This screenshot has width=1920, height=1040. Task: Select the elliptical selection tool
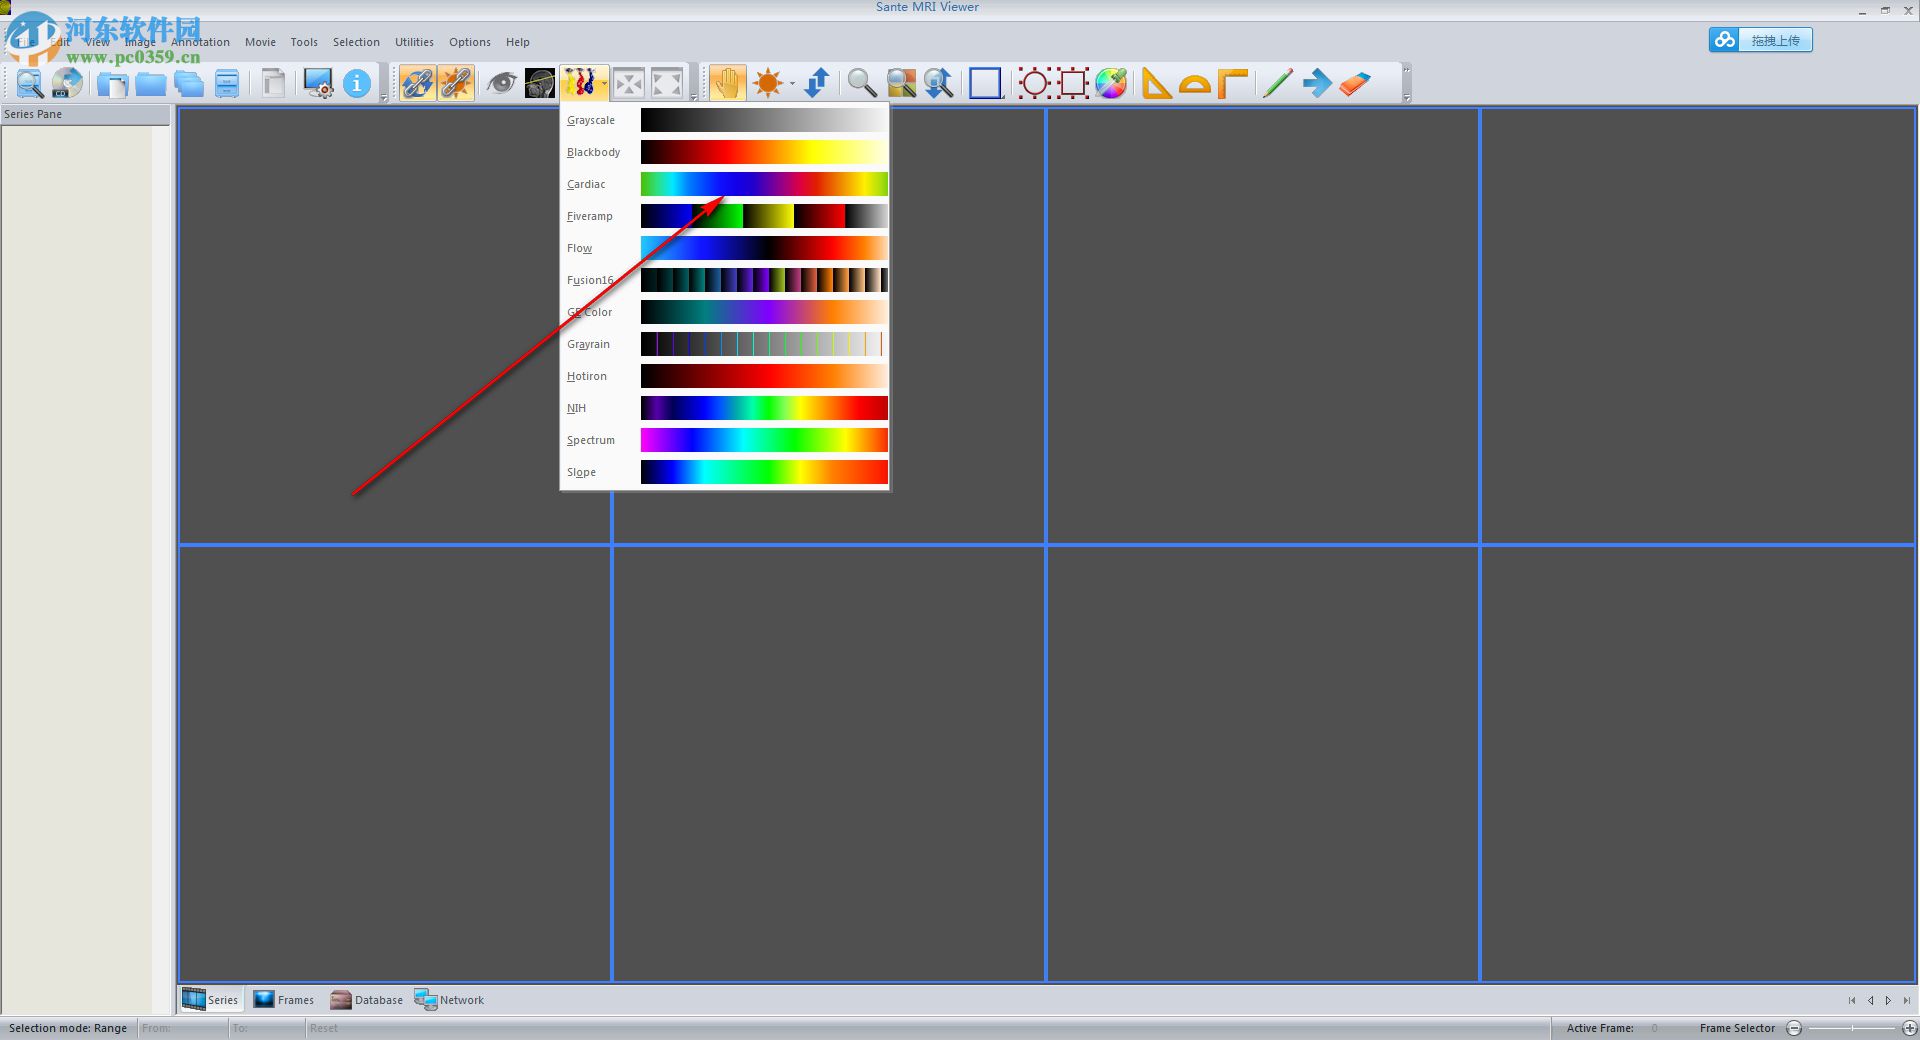pyautogui.click(x=1035, y=83)
